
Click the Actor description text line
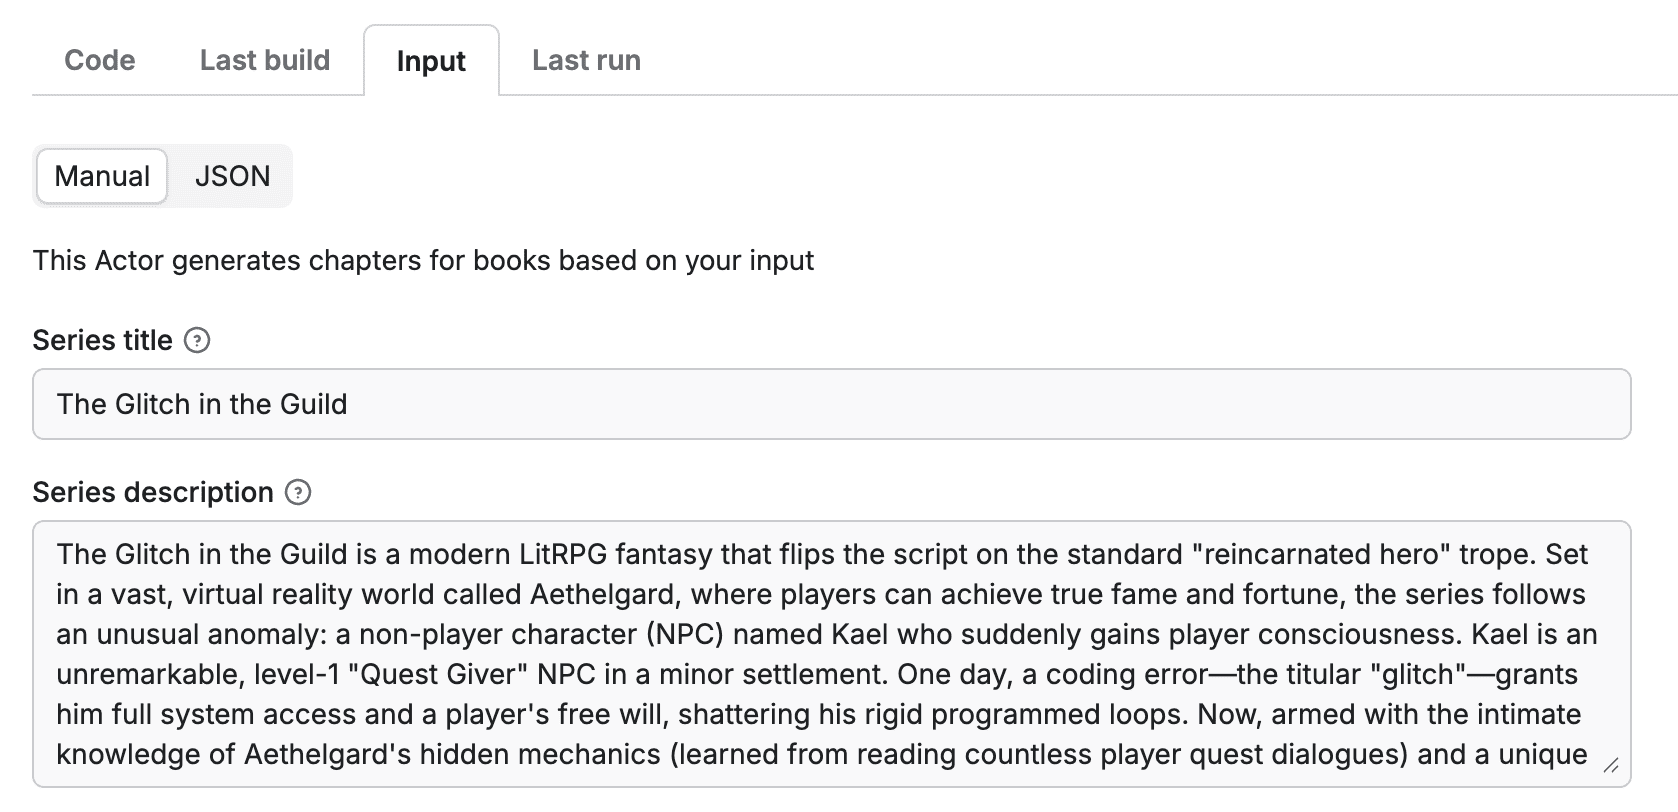(x=423, y=261)
